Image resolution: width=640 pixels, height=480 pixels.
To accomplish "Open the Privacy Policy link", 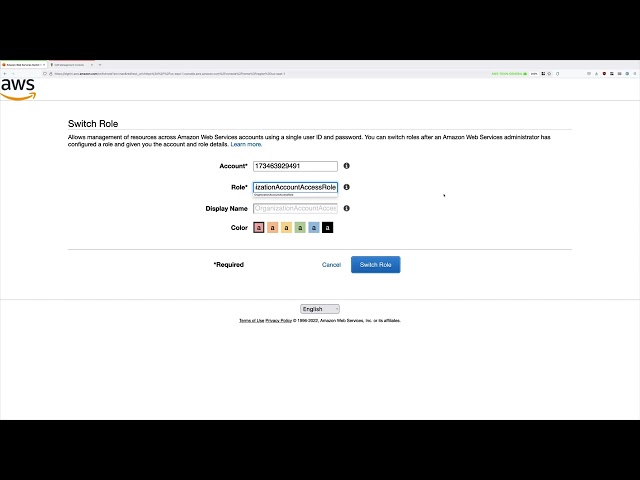I will 279,320.
